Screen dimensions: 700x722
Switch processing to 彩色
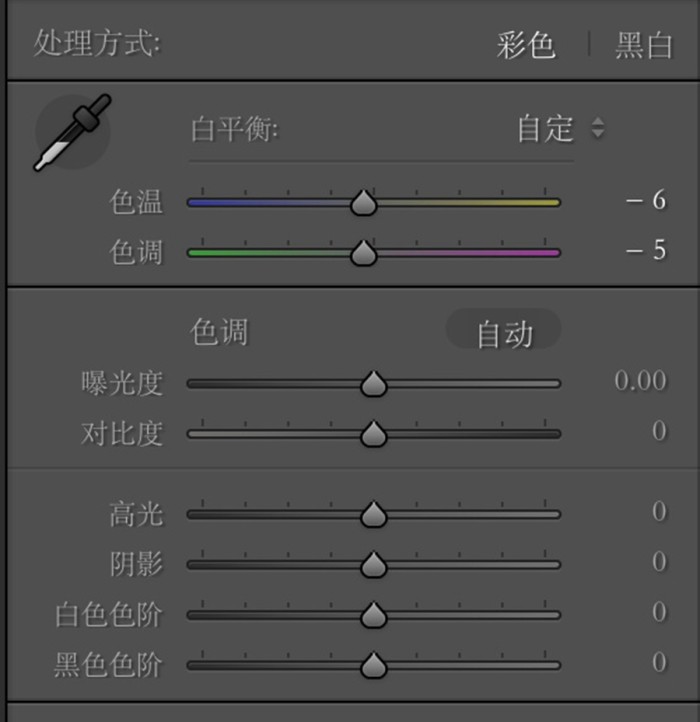(x=525, y=45)
